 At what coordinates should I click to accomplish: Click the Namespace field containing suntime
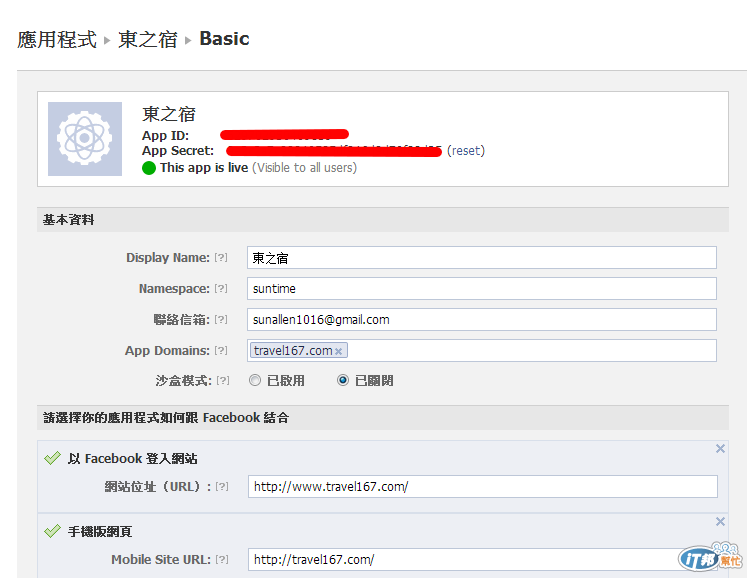(482, 289)
